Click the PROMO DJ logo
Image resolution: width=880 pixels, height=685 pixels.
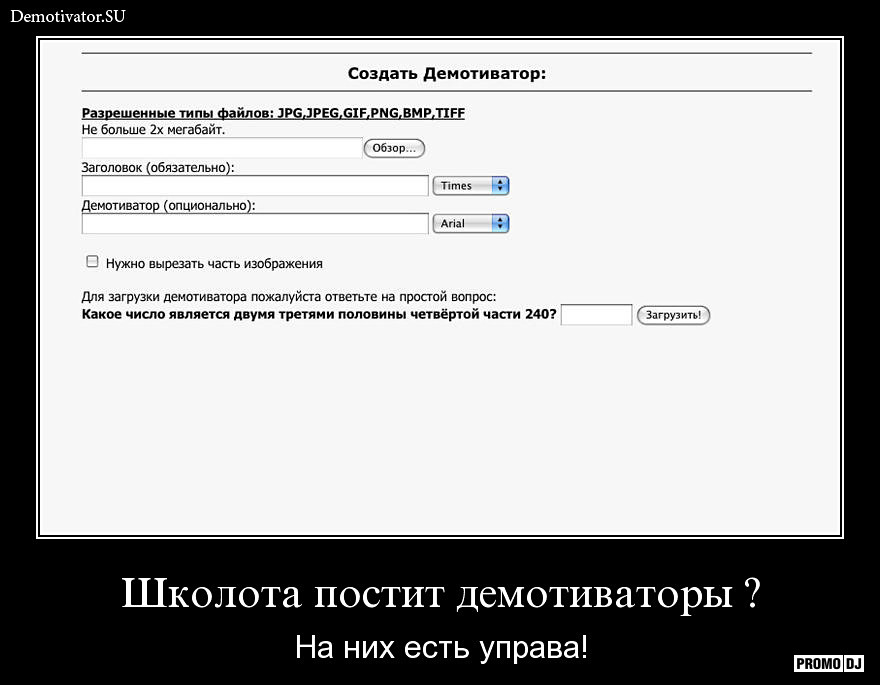pos(829,663)
